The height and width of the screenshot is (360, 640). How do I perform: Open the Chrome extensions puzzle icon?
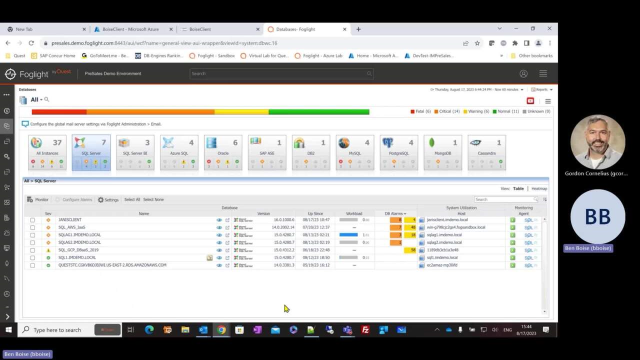coord(515,43)
